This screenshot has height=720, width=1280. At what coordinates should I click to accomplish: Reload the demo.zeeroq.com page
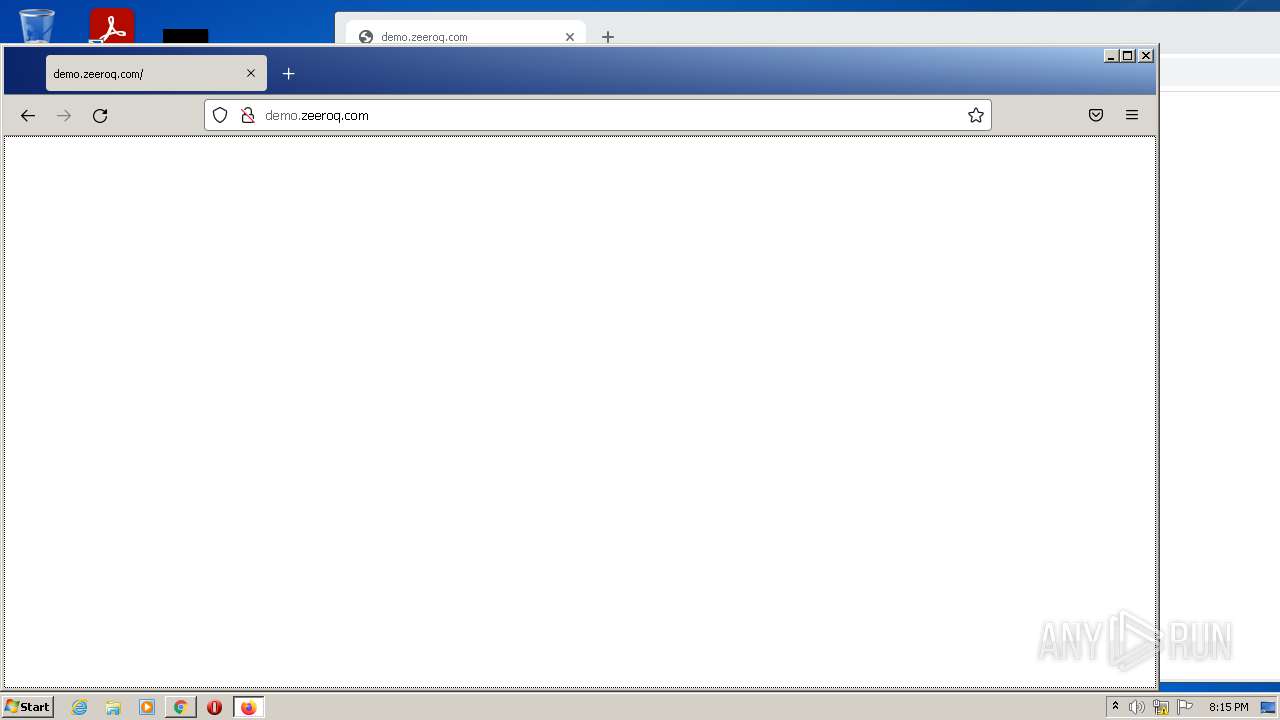pos(100,116)
